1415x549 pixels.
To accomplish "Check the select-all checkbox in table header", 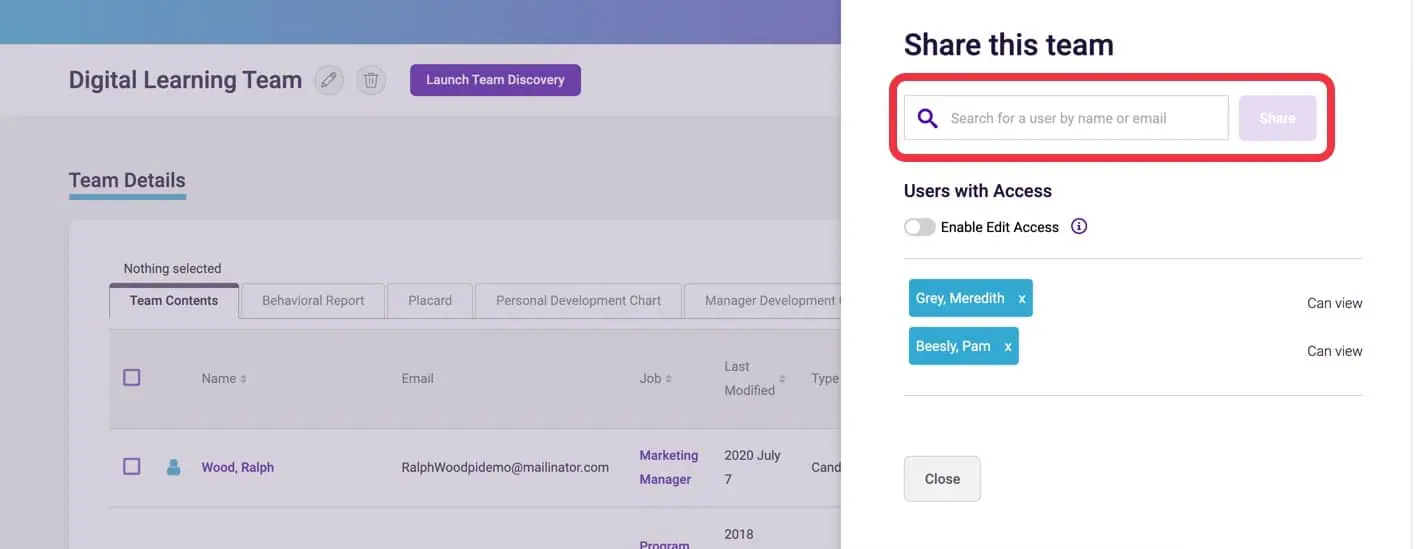I will (132, 378).
